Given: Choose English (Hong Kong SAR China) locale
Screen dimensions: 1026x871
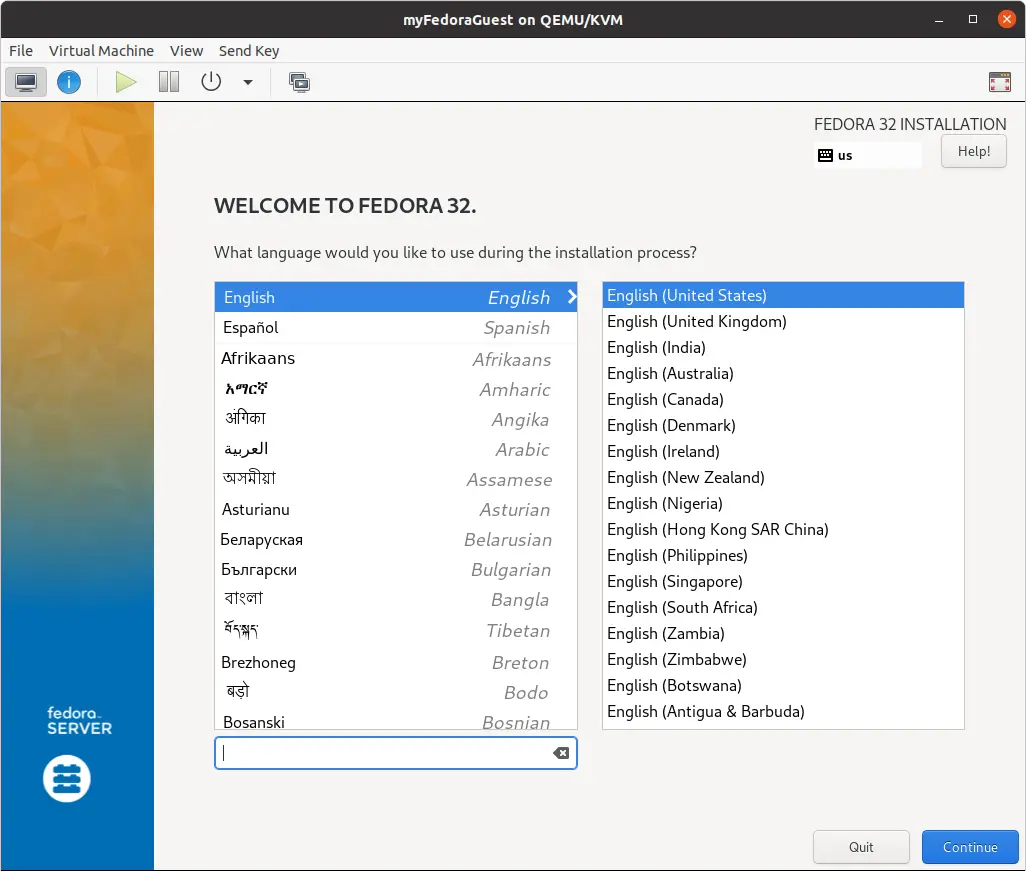Looking at the screenshot, I should [x=783, y=529].
